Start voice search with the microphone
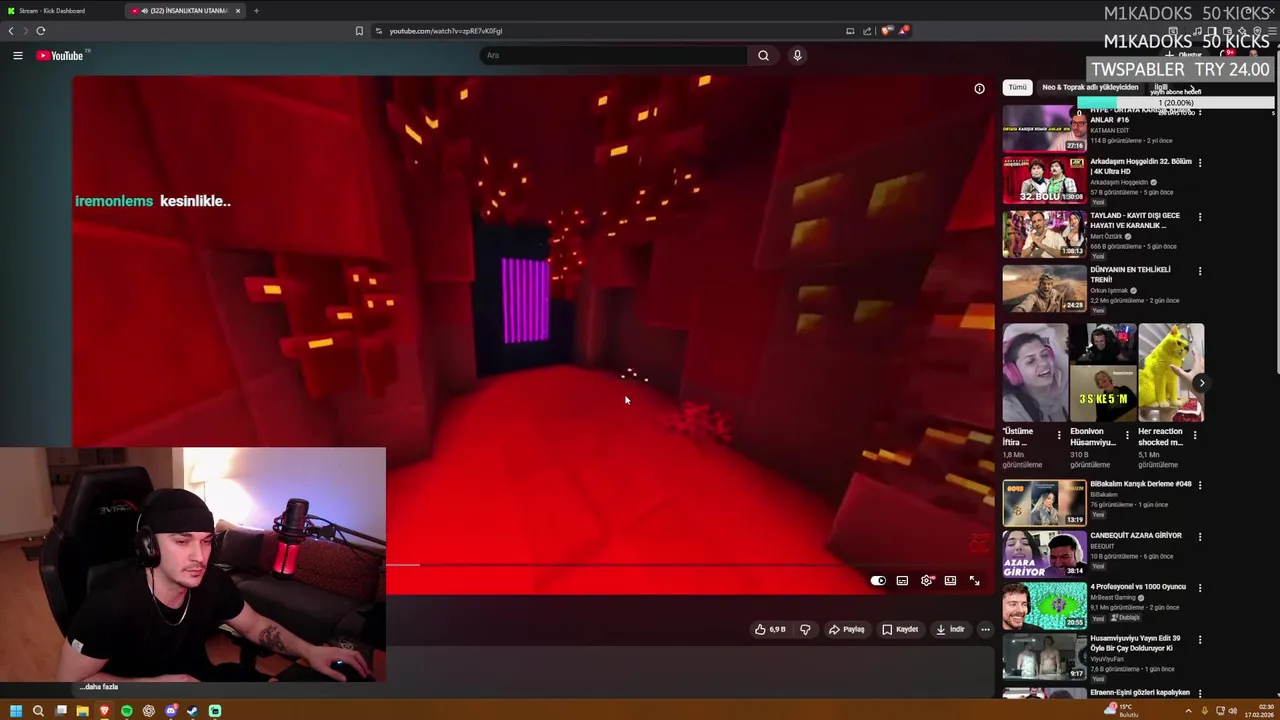Viewport: 1280px width, 720px height. pyautogui.click(x=797, y=55)
